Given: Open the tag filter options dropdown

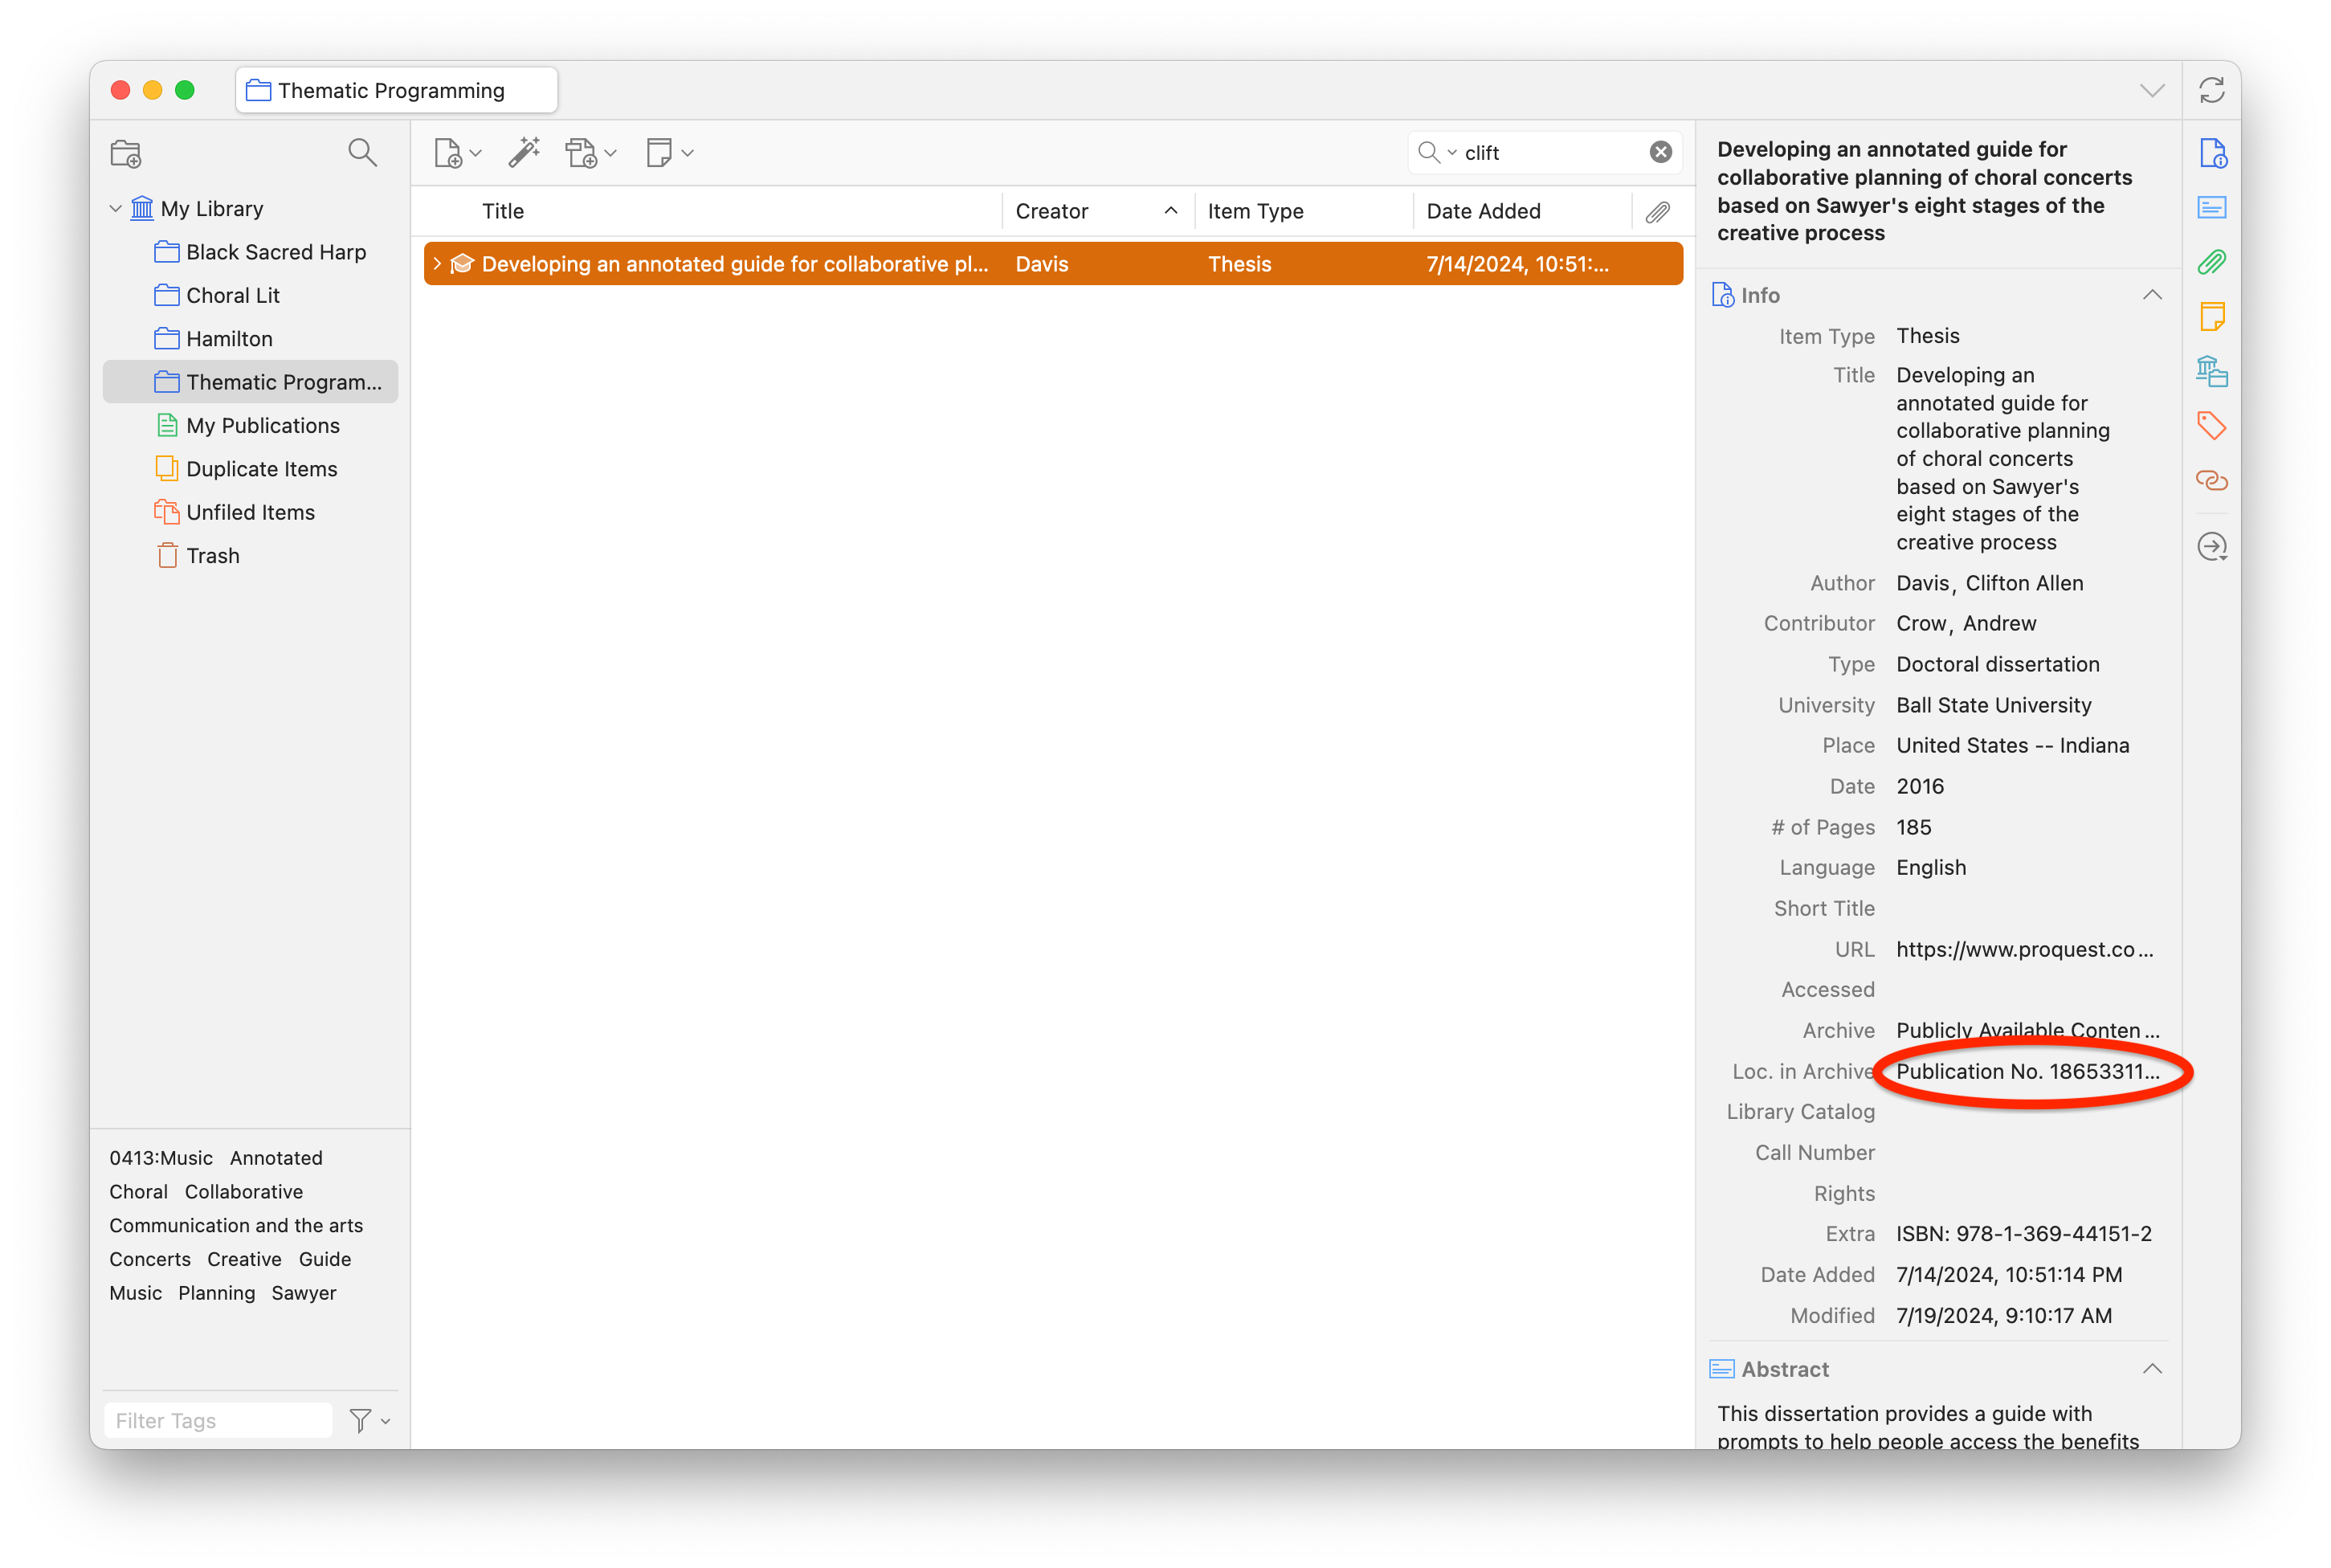Looking at the screenshot, I should tap(369, 1420).
